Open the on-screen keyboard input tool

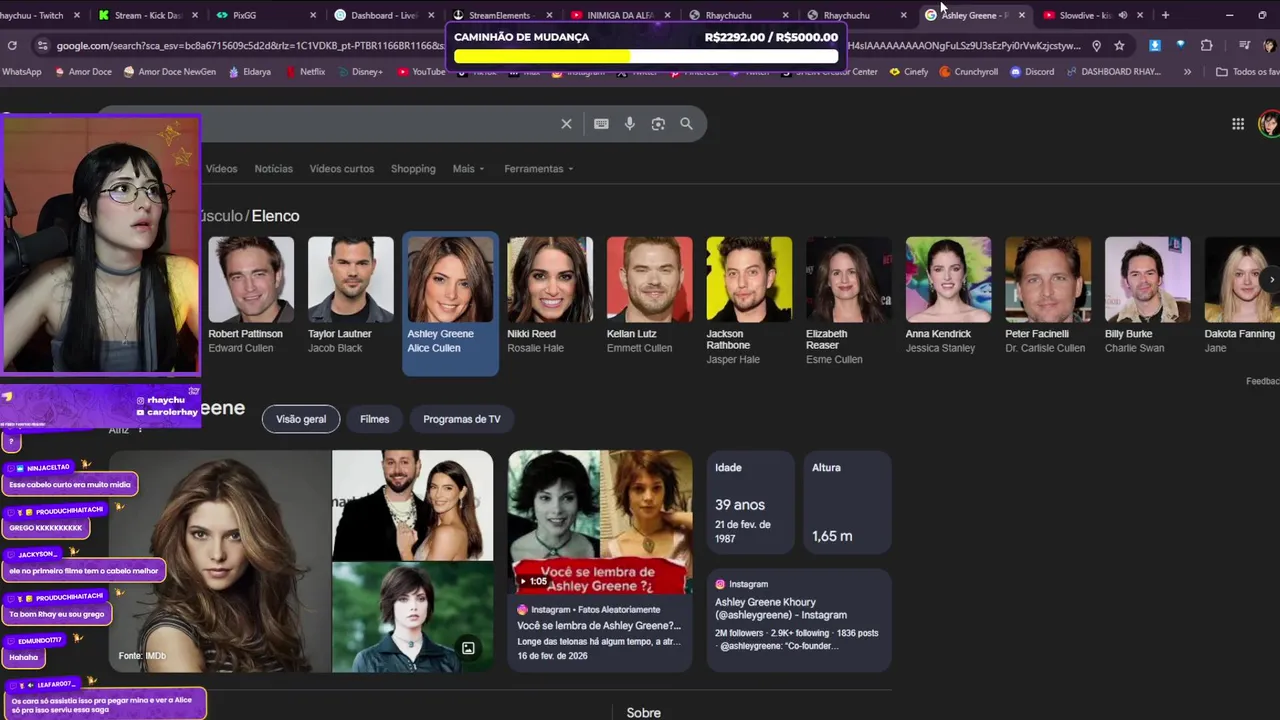point(601,124)
